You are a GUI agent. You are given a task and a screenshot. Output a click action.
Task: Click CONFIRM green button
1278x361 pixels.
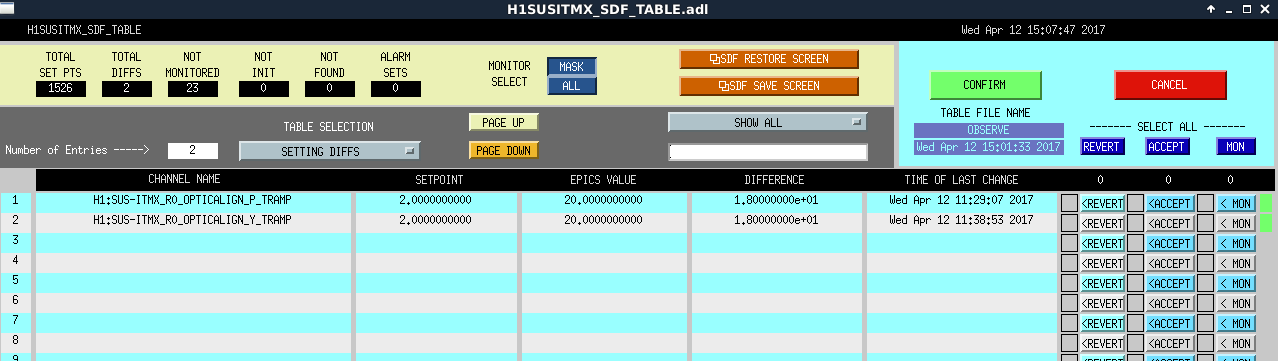click(x=985, y=85)
